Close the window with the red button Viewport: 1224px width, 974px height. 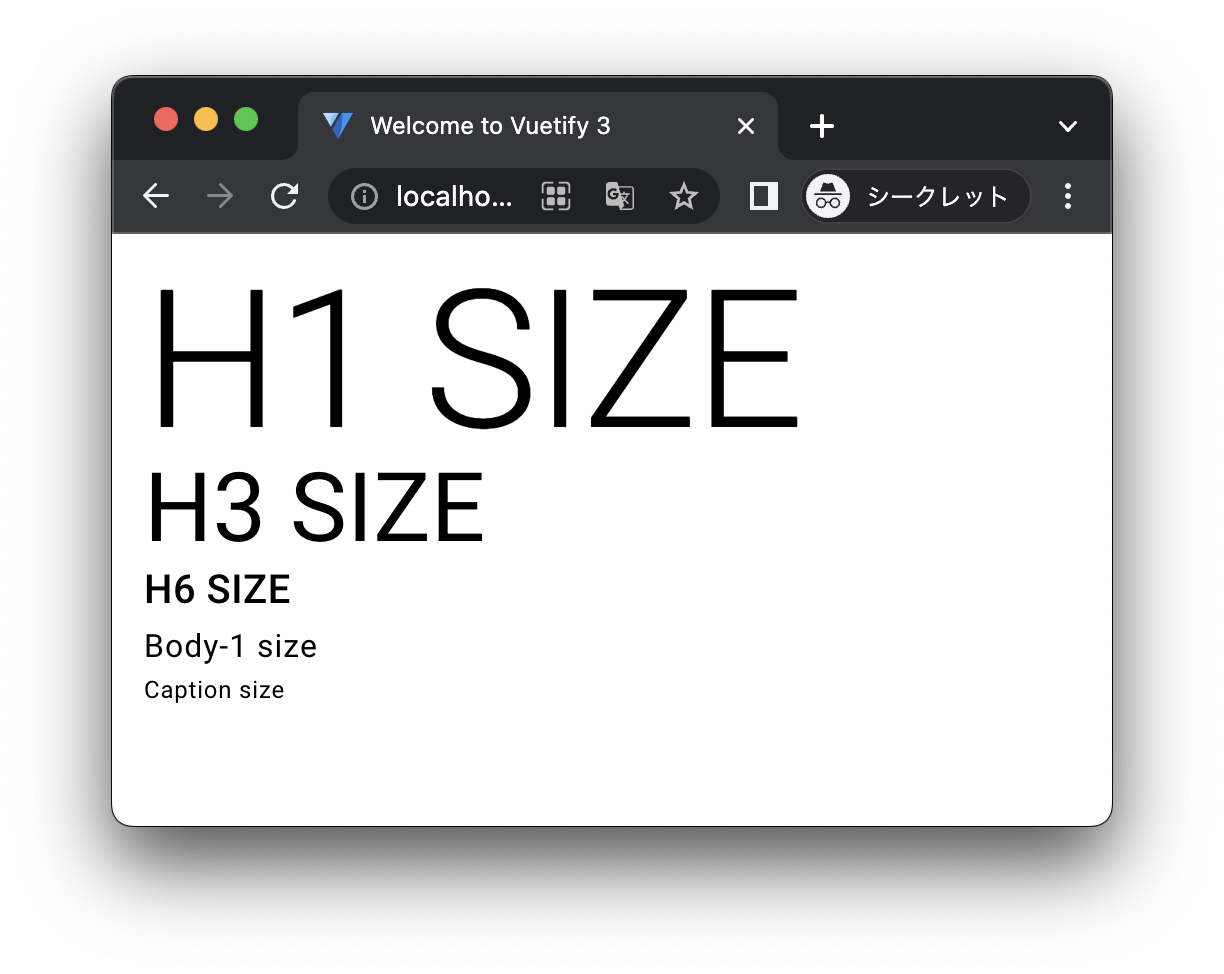(167, 119)
